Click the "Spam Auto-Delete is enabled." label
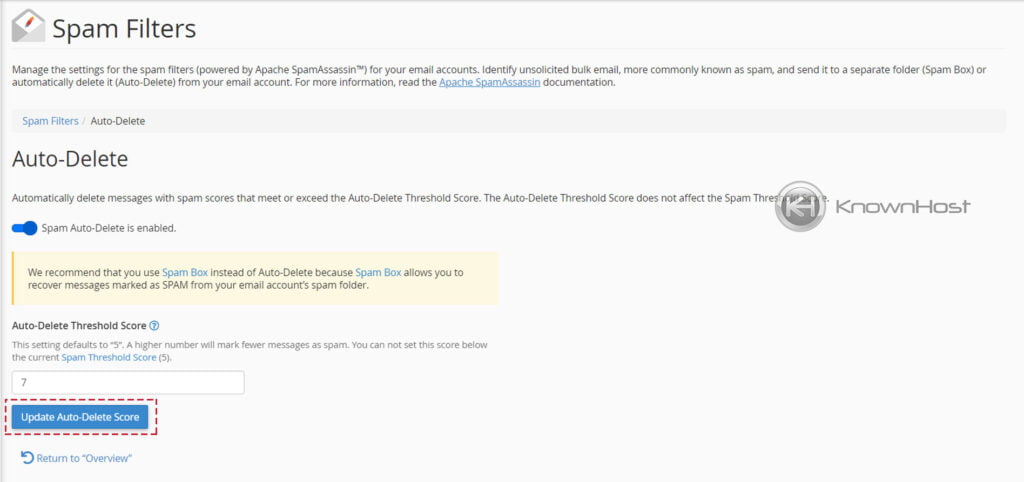Image resolution: width=1024 pixels, height=482 pixels. (109, 228)
